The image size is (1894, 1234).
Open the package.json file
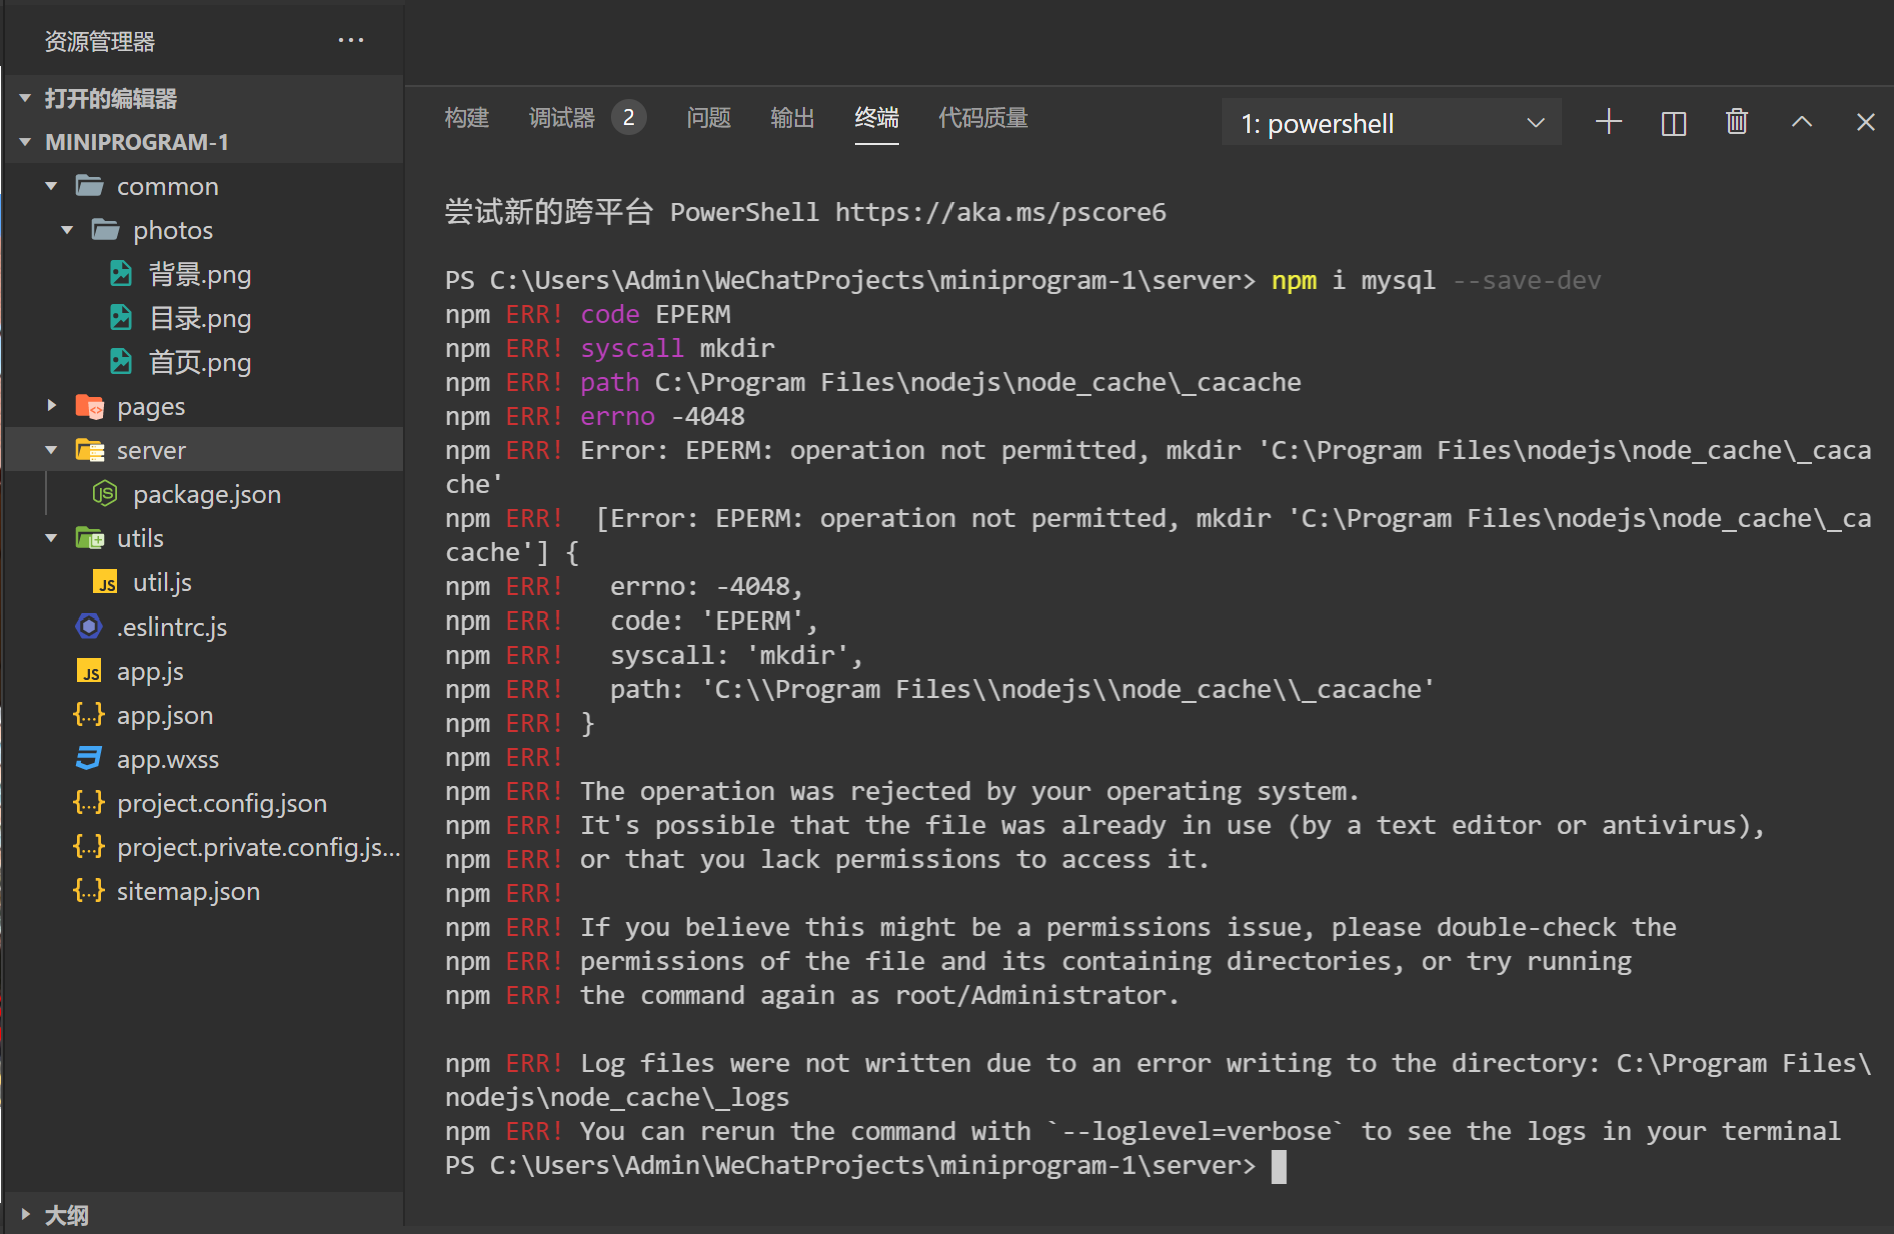207,494
